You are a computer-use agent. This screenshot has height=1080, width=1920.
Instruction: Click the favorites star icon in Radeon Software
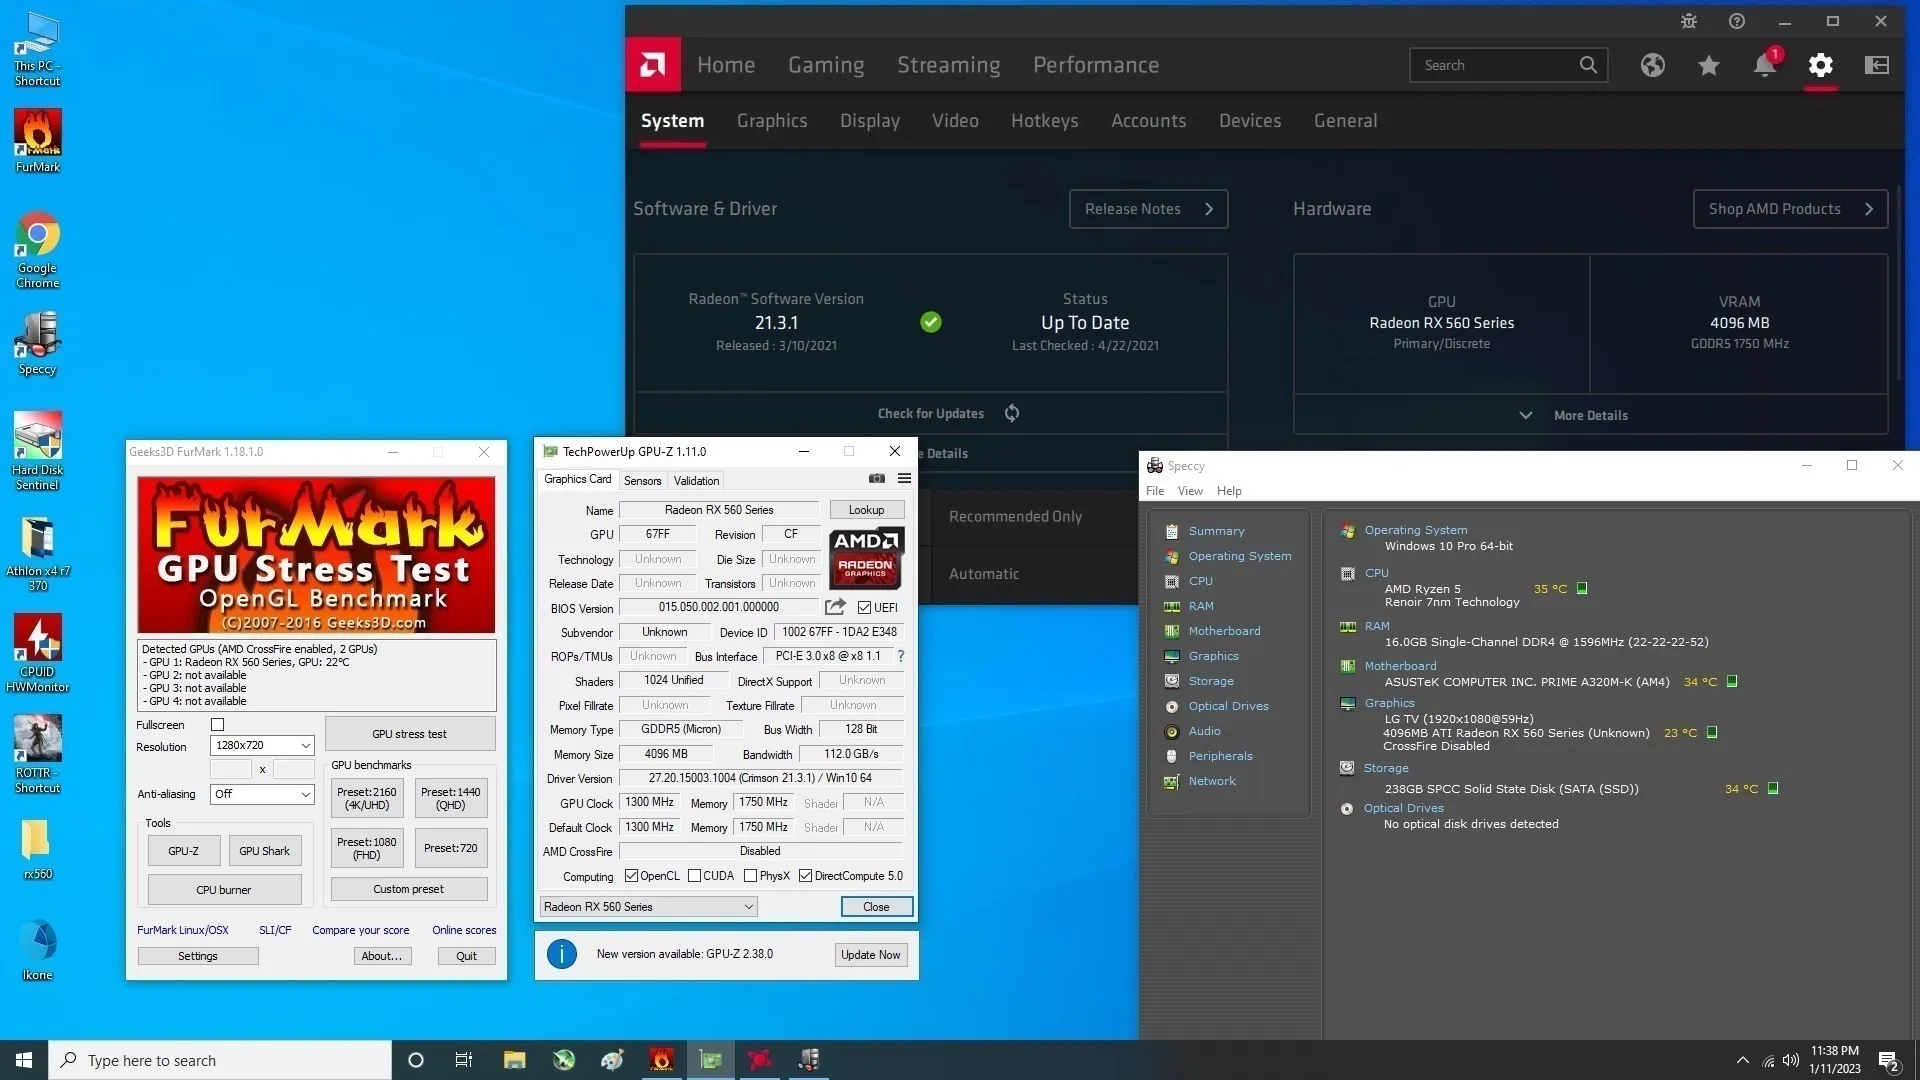[1709, 65]
